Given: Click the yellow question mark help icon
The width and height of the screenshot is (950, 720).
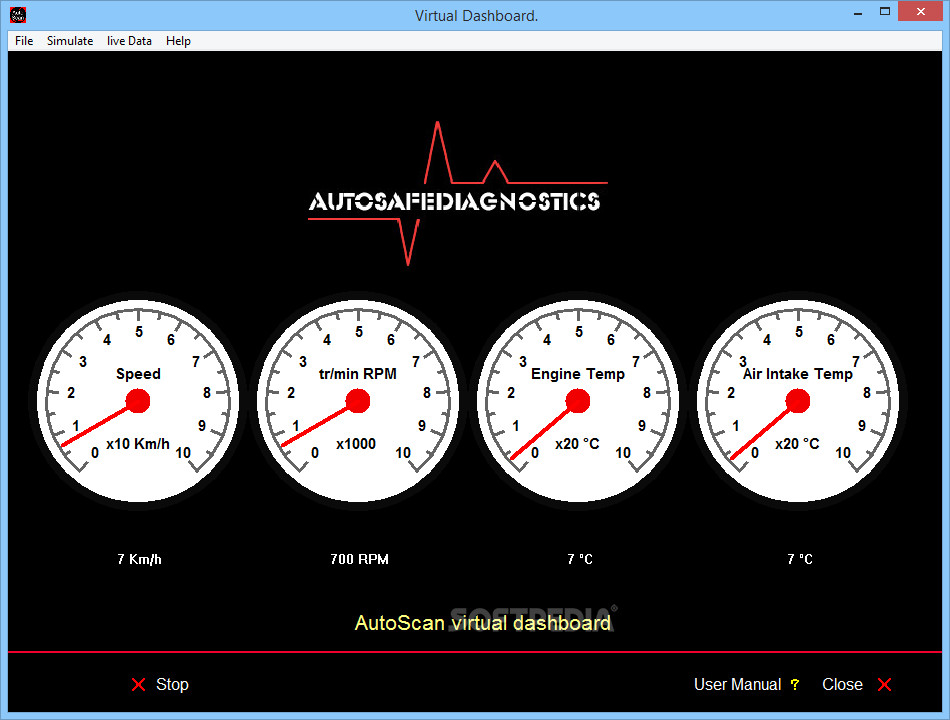Looking at the screenshot, I should 794,684.
